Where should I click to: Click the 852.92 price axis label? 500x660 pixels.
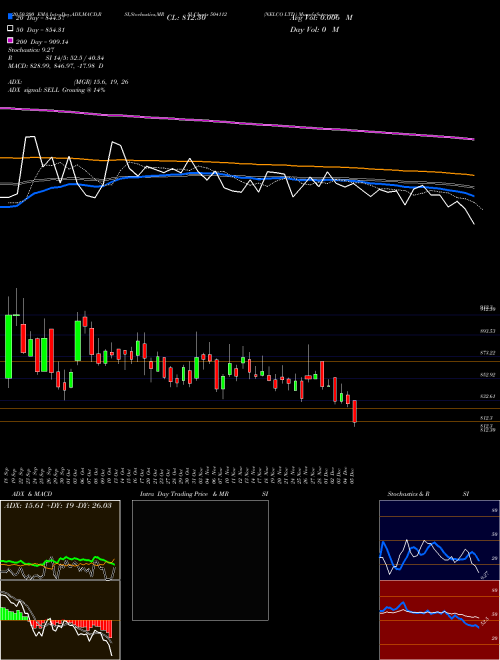point(488,375)
